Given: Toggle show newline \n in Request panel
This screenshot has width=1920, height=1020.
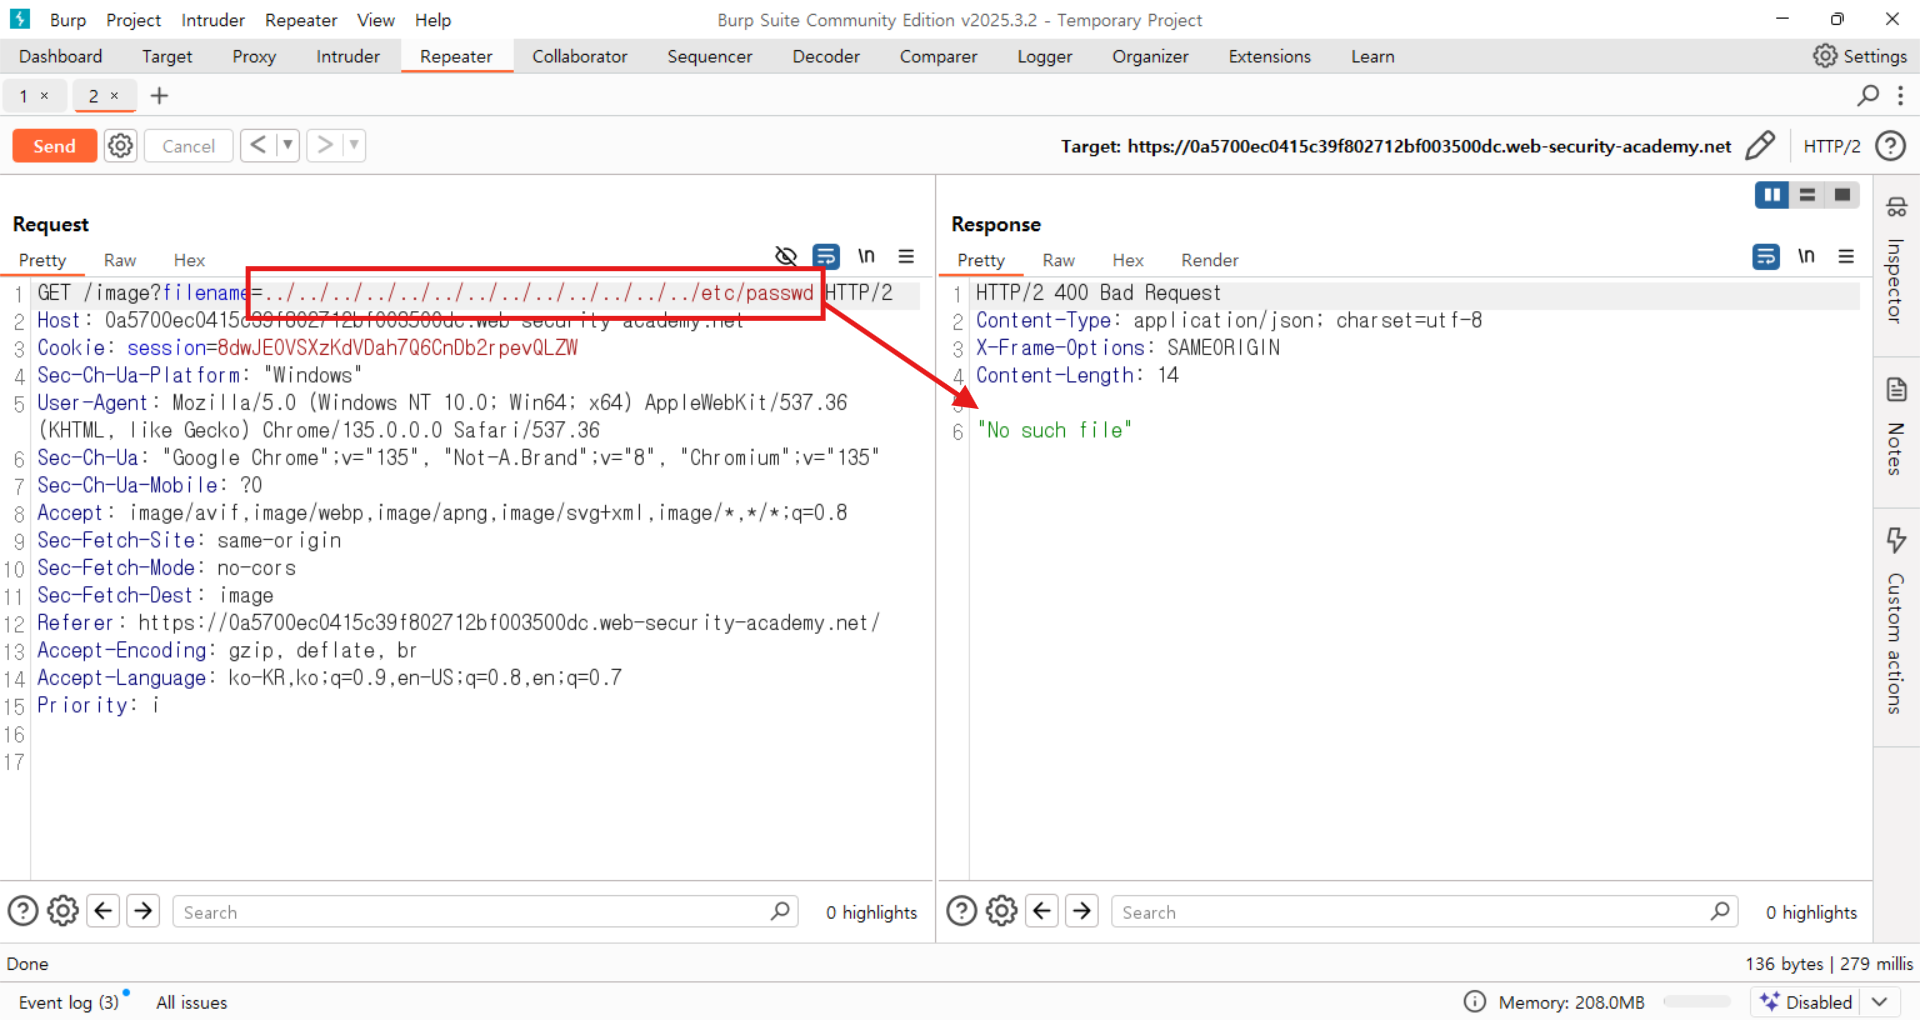Looking at the screenshot, I should [x=866, y=256].
